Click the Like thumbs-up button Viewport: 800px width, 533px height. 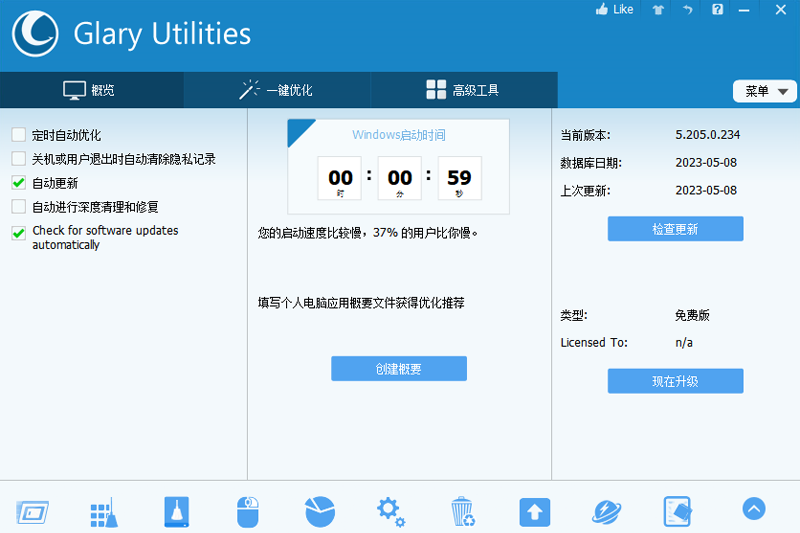(614, 9)
